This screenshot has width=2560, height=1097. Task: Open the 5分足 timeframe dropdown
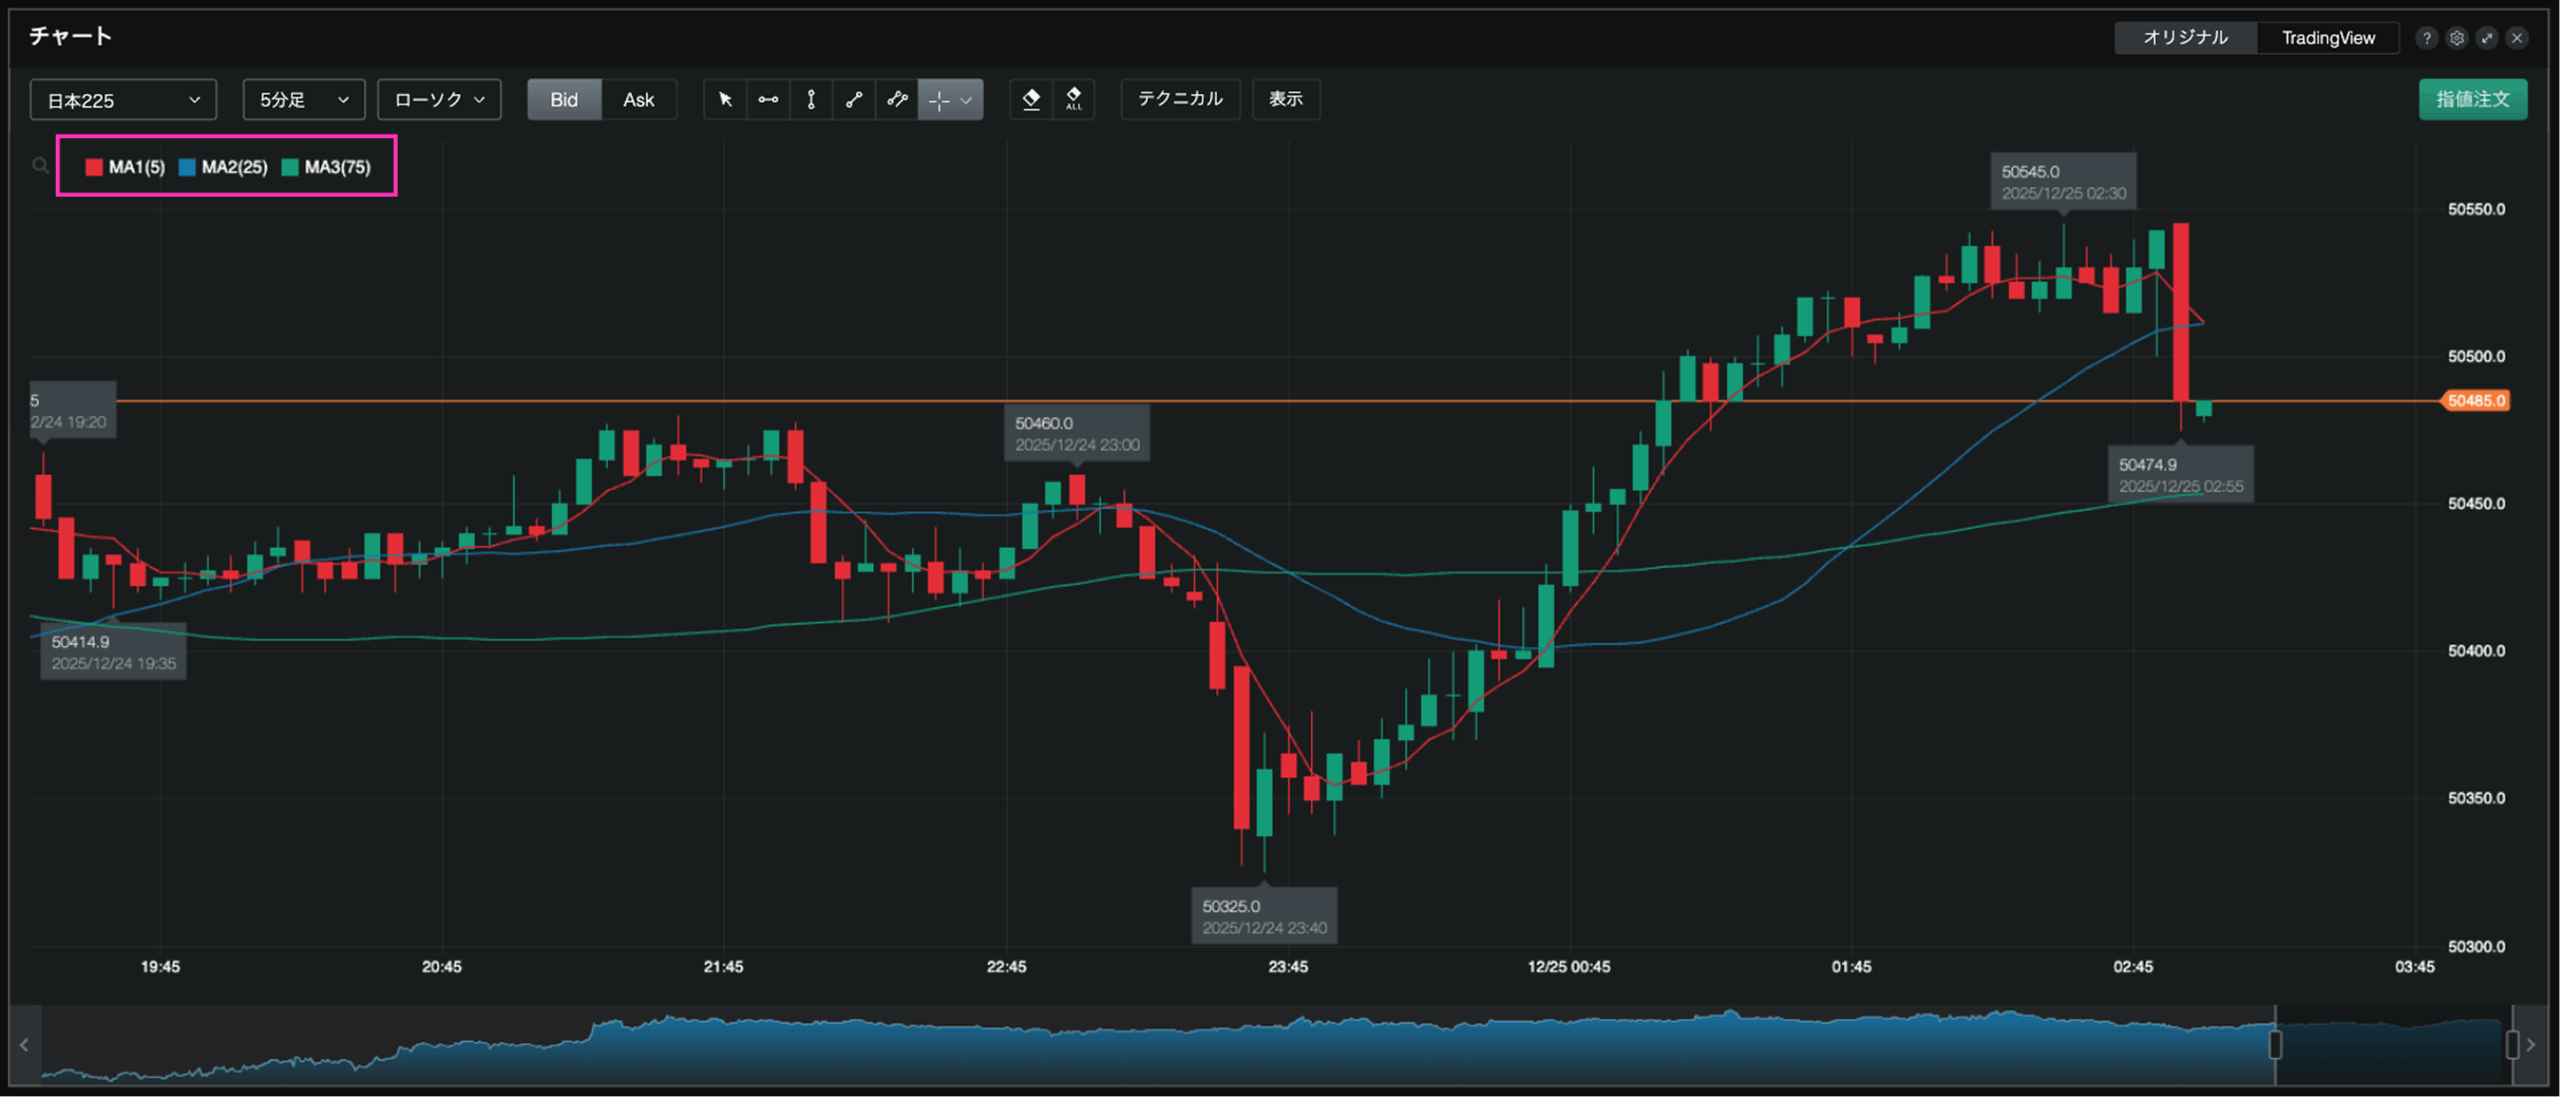[x=303, y=100]
